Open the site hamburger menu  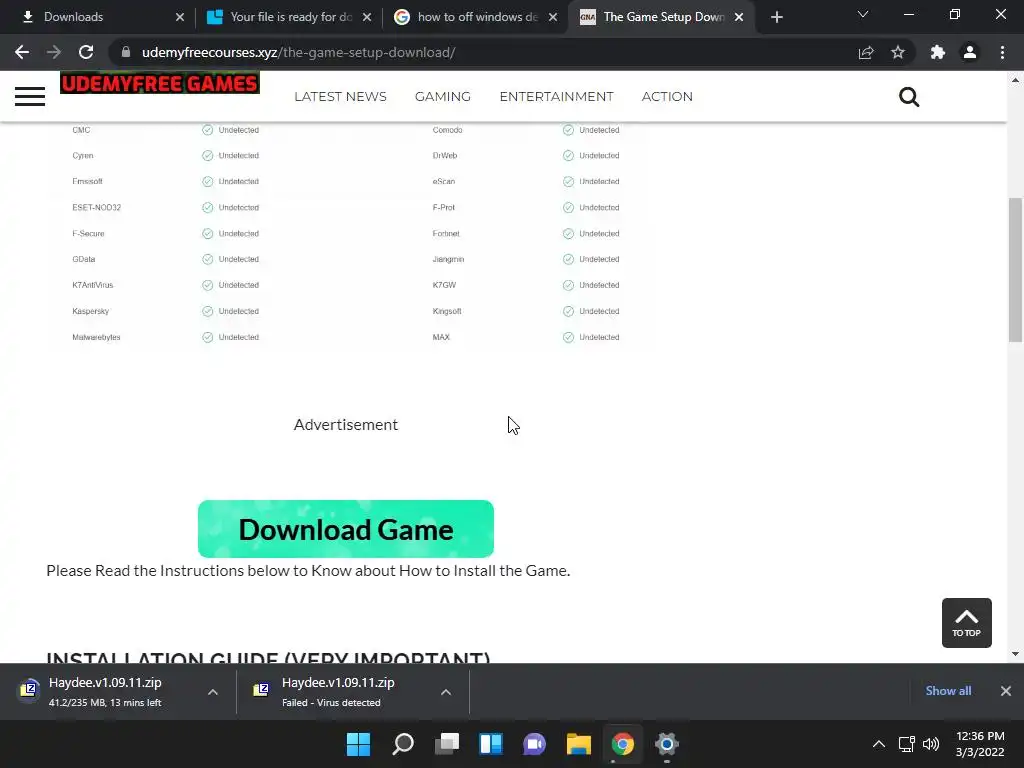click(x=30, y=97)
